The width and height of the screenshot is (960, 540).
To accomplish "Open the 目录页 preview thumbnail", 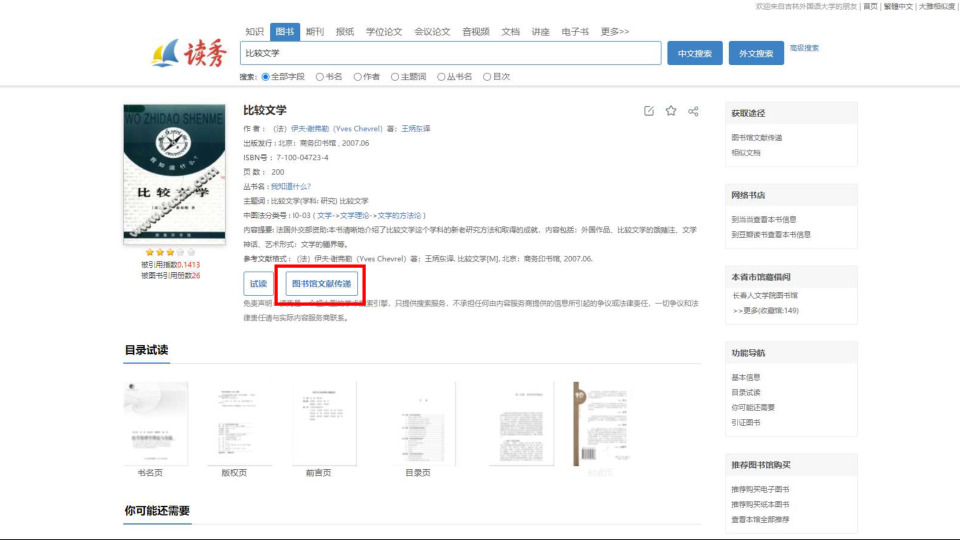I will click(423, 424).
